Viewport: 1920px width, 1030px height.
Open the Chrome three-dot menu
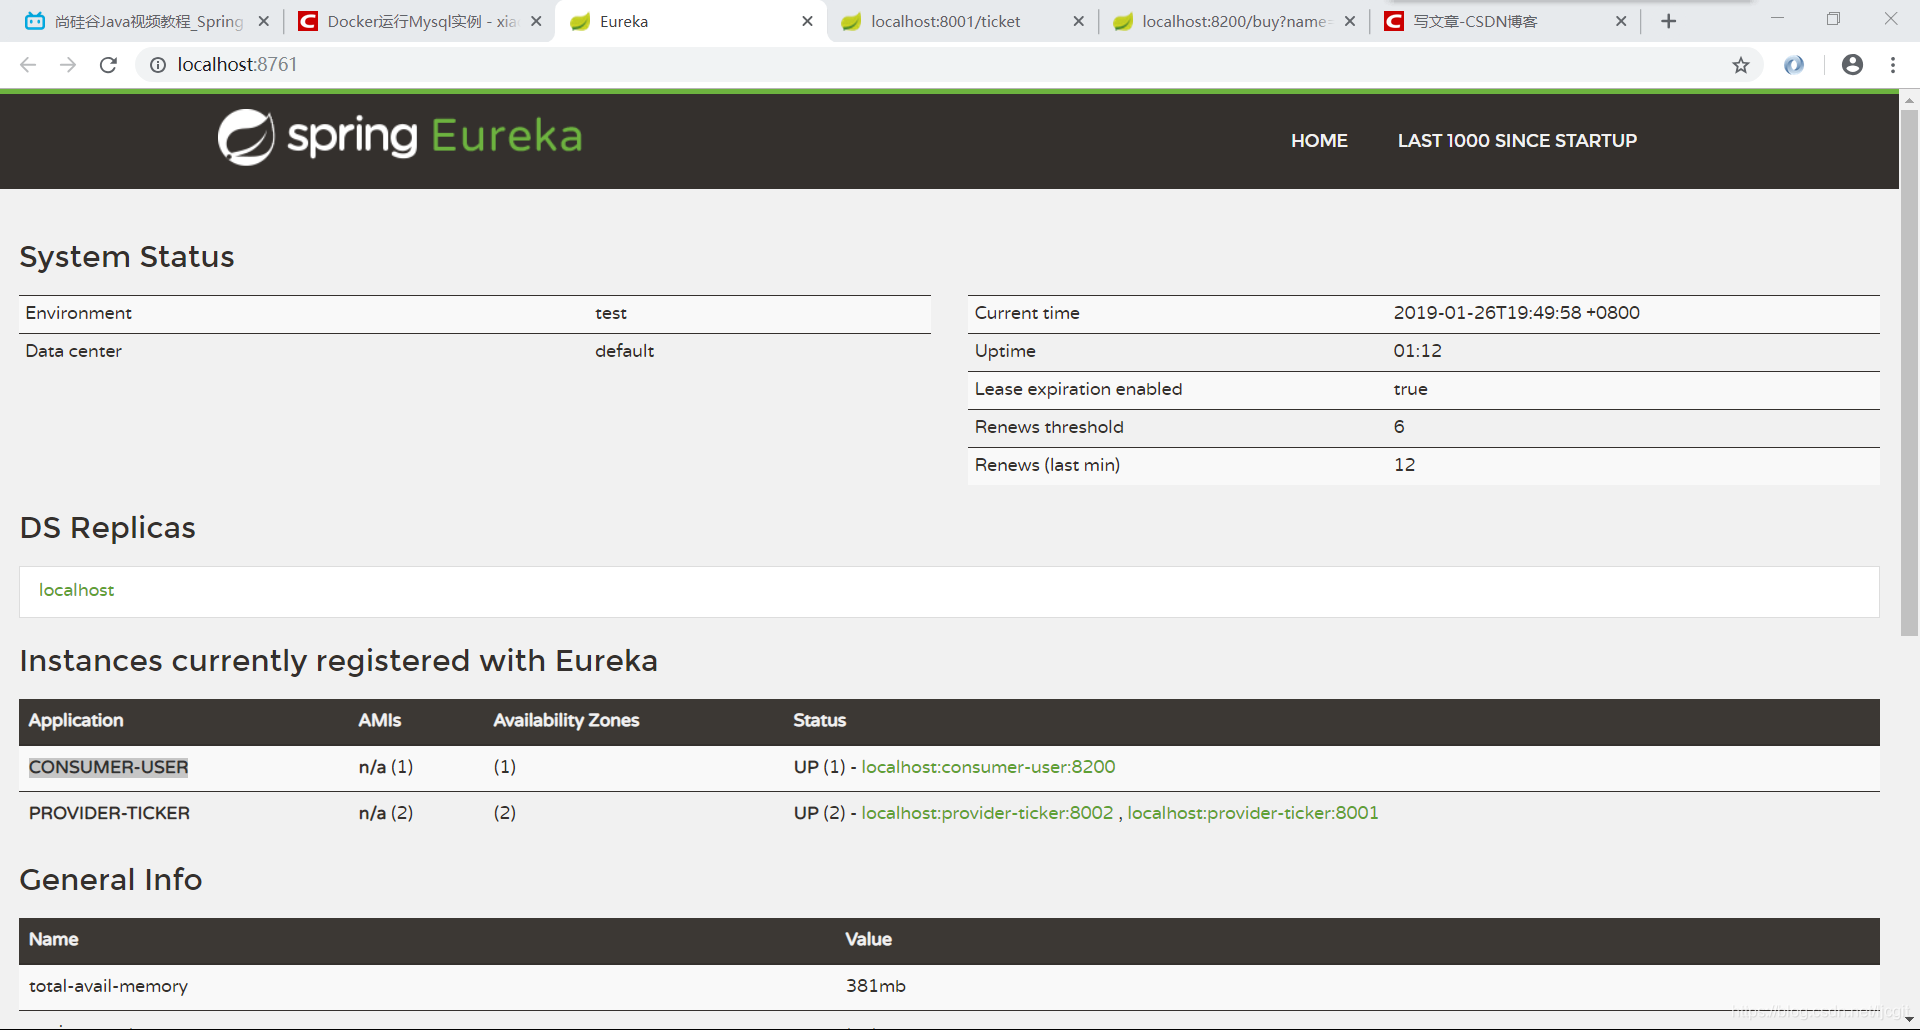[x=1893, y=65]
